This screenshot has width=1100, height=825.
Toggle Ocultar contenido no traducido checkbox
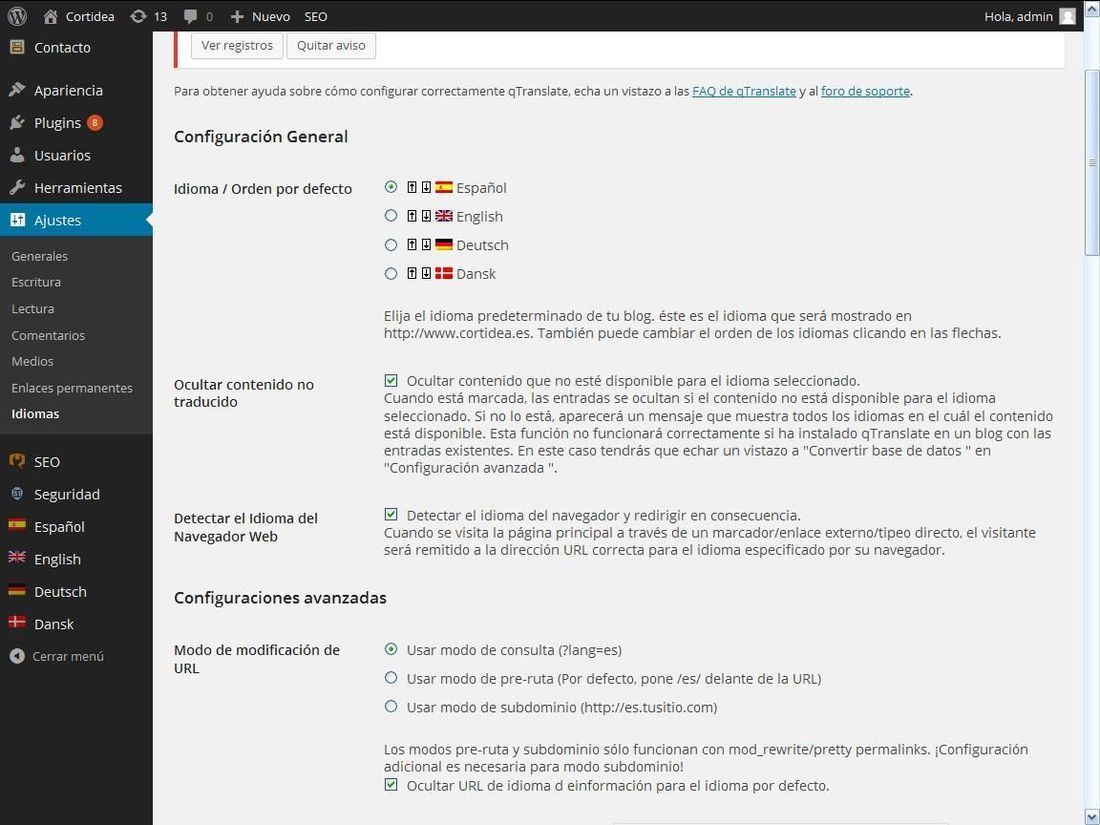click(391, 380)
